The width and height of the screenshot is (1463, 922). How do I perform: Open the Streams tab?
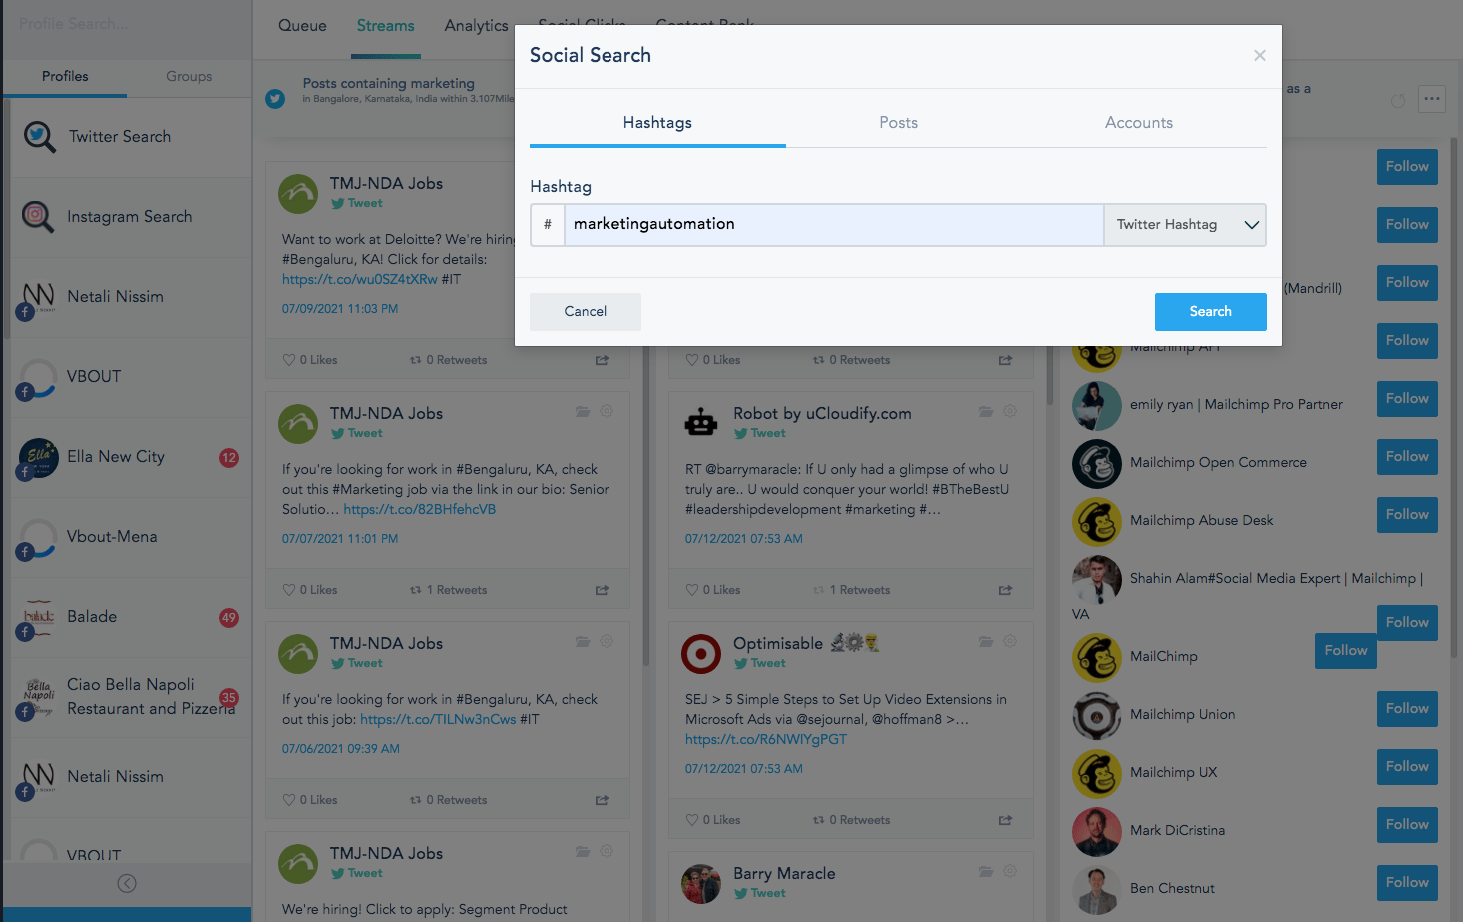coord(385,26)
